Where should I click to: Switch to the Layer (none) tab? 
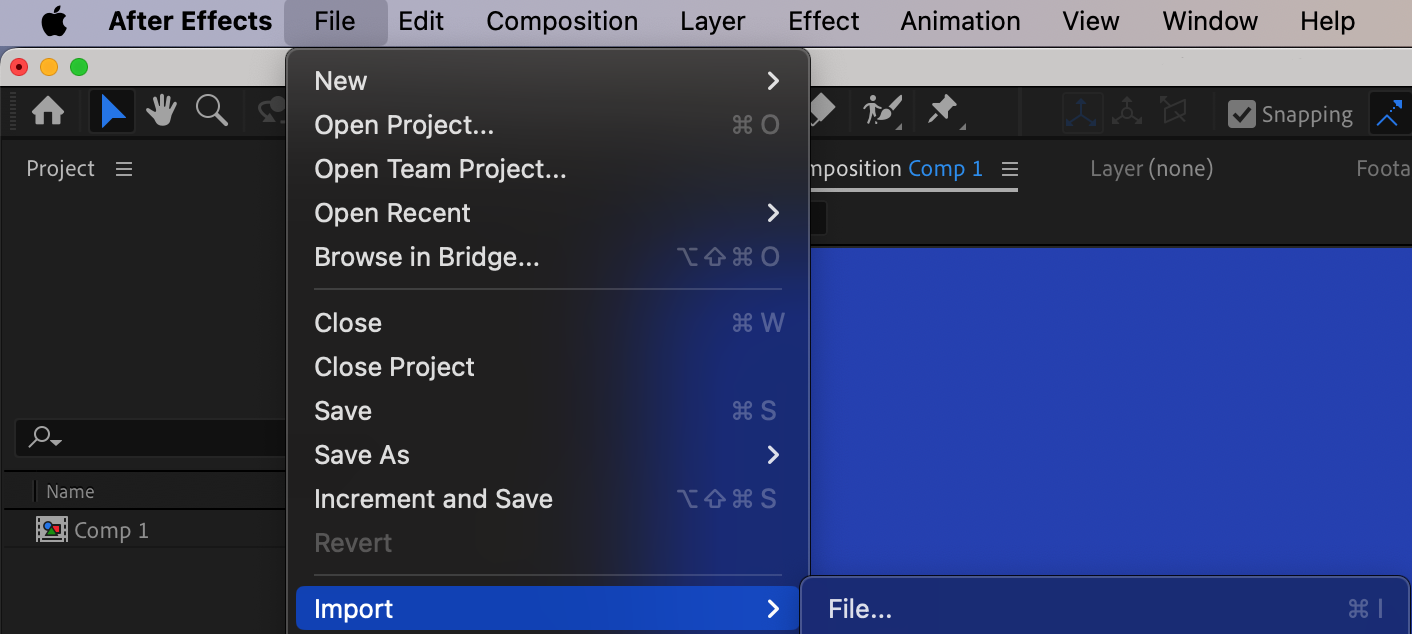[1151, 169]
